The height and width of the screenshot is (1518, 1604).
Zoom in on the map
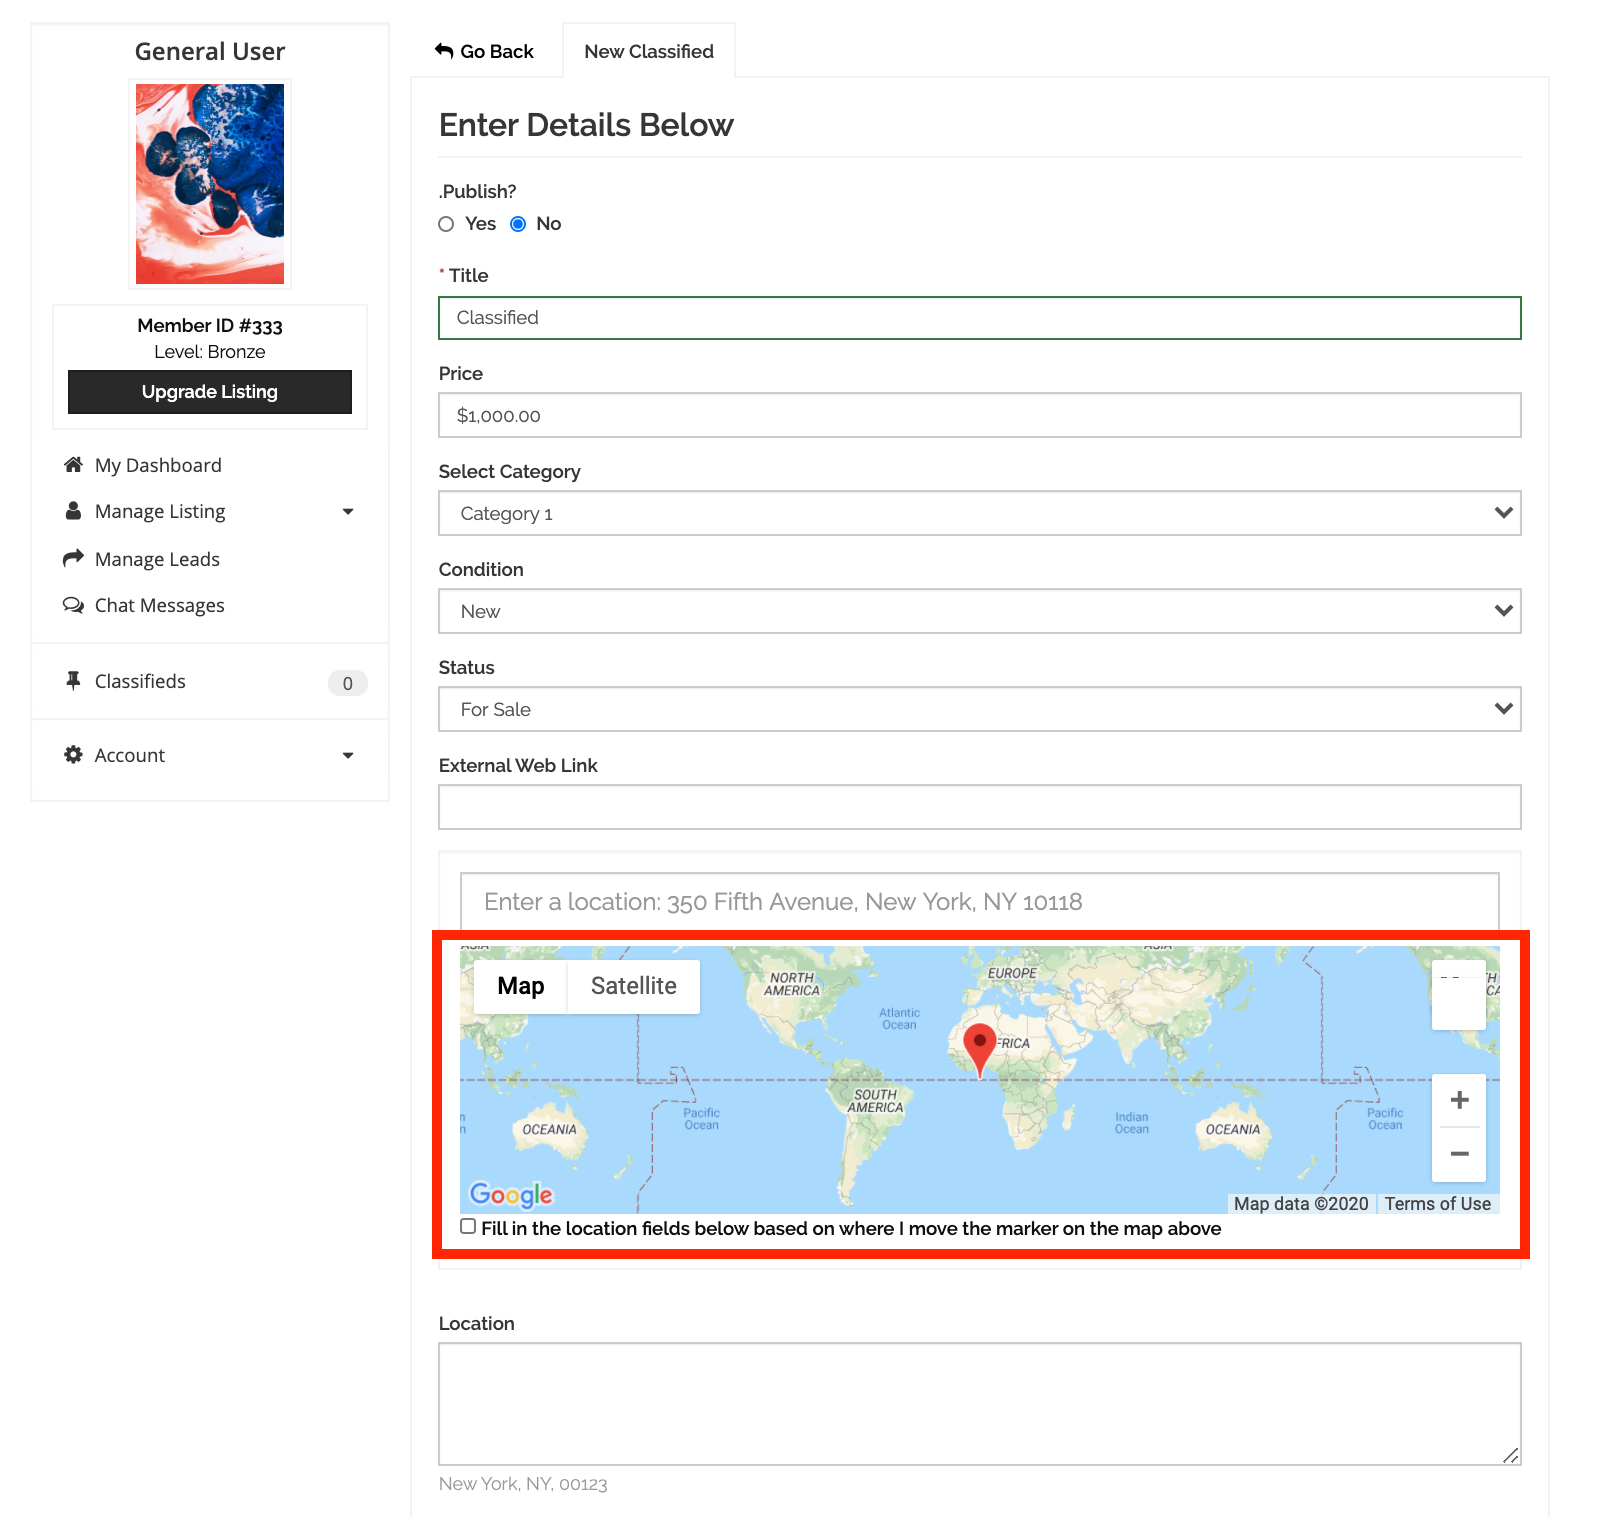point(1459,1100)
